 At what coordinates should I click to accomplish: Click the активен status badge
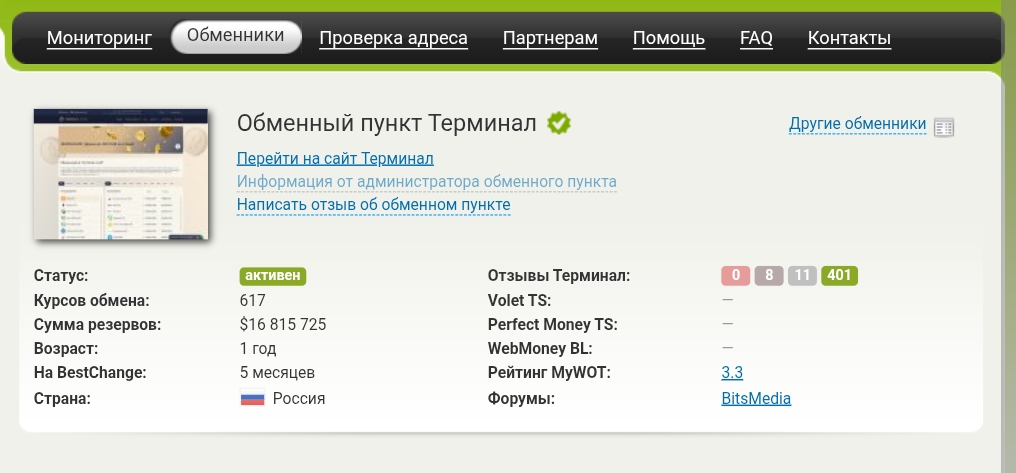coord(273,276)
